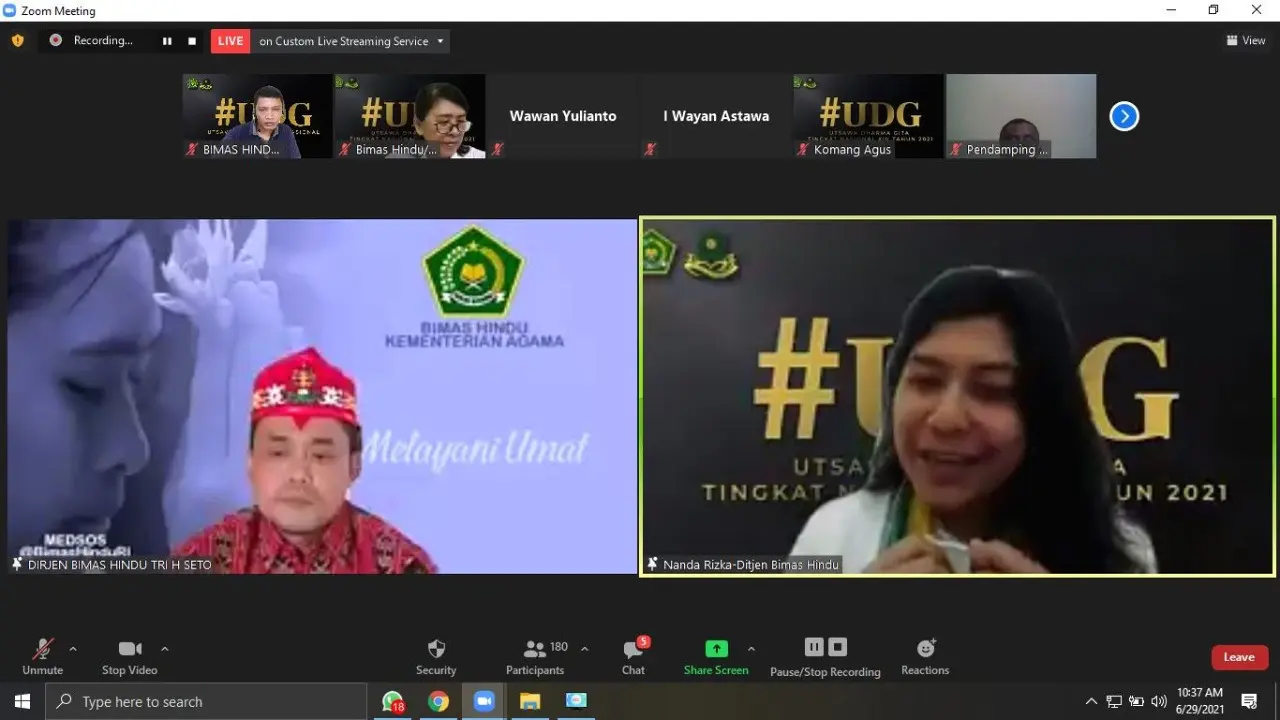This screenshot has height=720, width=1280.
Task: Expand audio options arrow beside Unmute
Action: 72,648
